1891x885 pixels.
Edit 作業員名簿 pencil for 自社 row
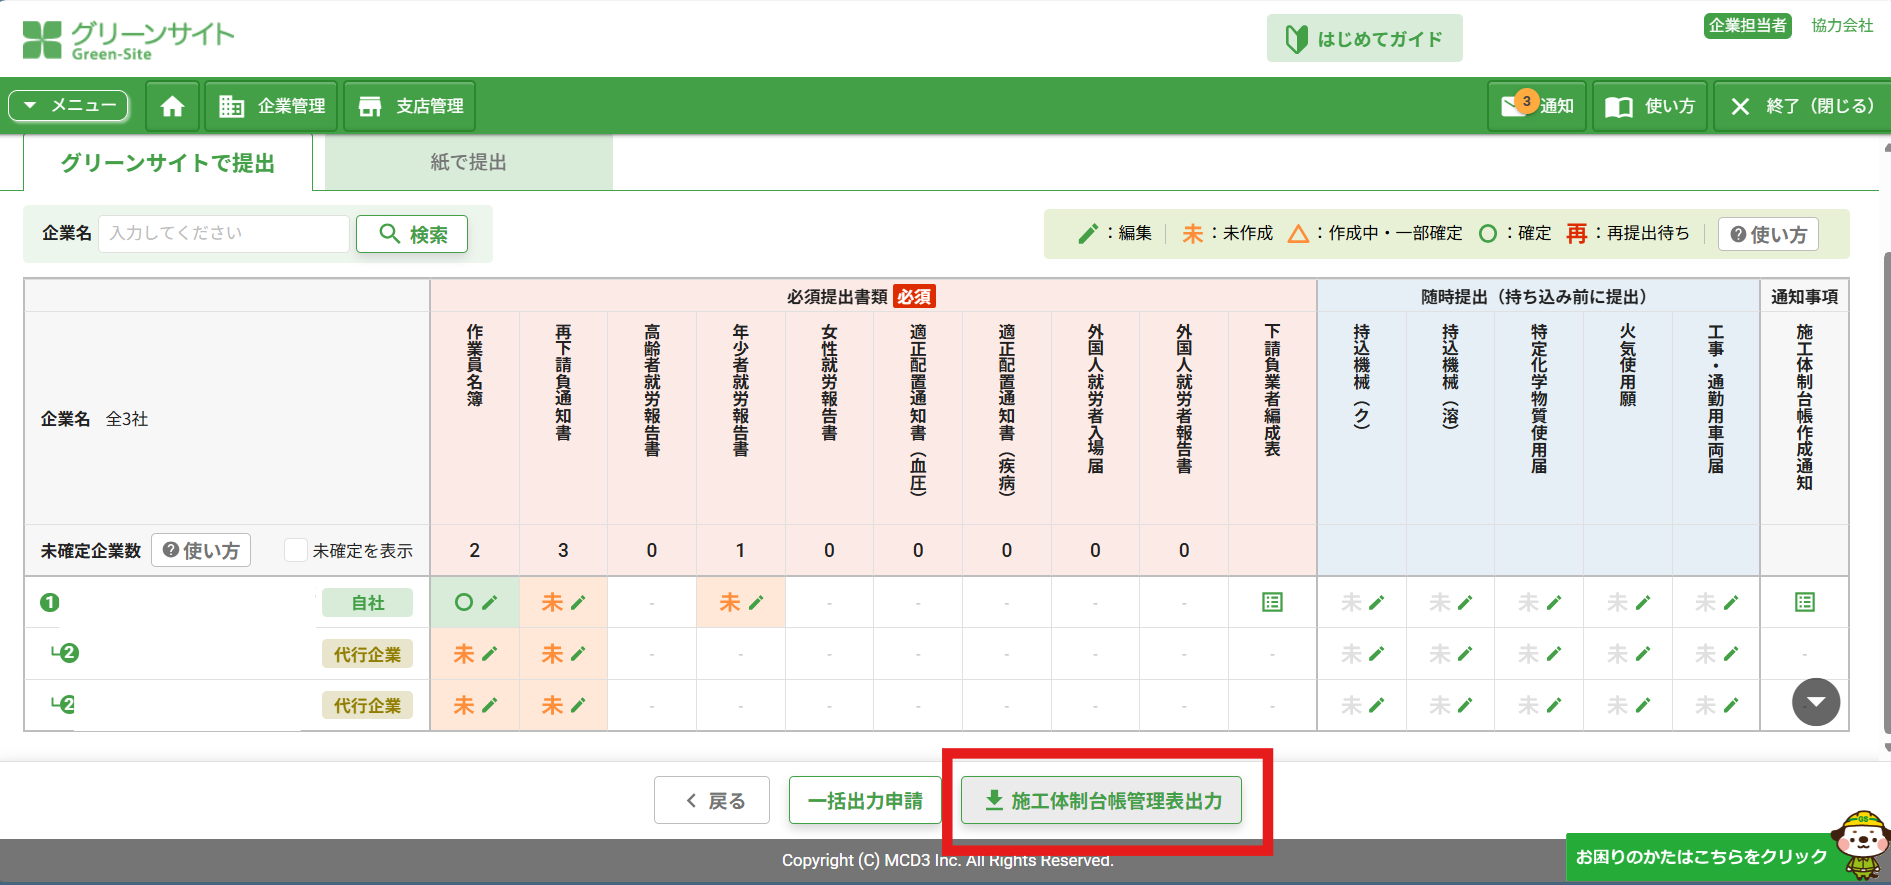490,602
